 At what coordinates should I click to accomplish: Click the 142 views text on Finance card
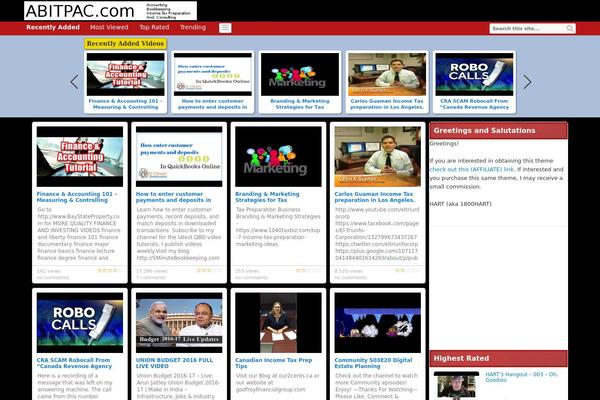(x=49, y=271)
